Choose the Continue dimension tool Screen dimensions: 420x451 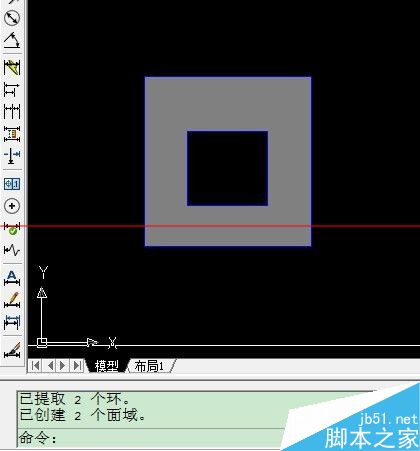12,112
